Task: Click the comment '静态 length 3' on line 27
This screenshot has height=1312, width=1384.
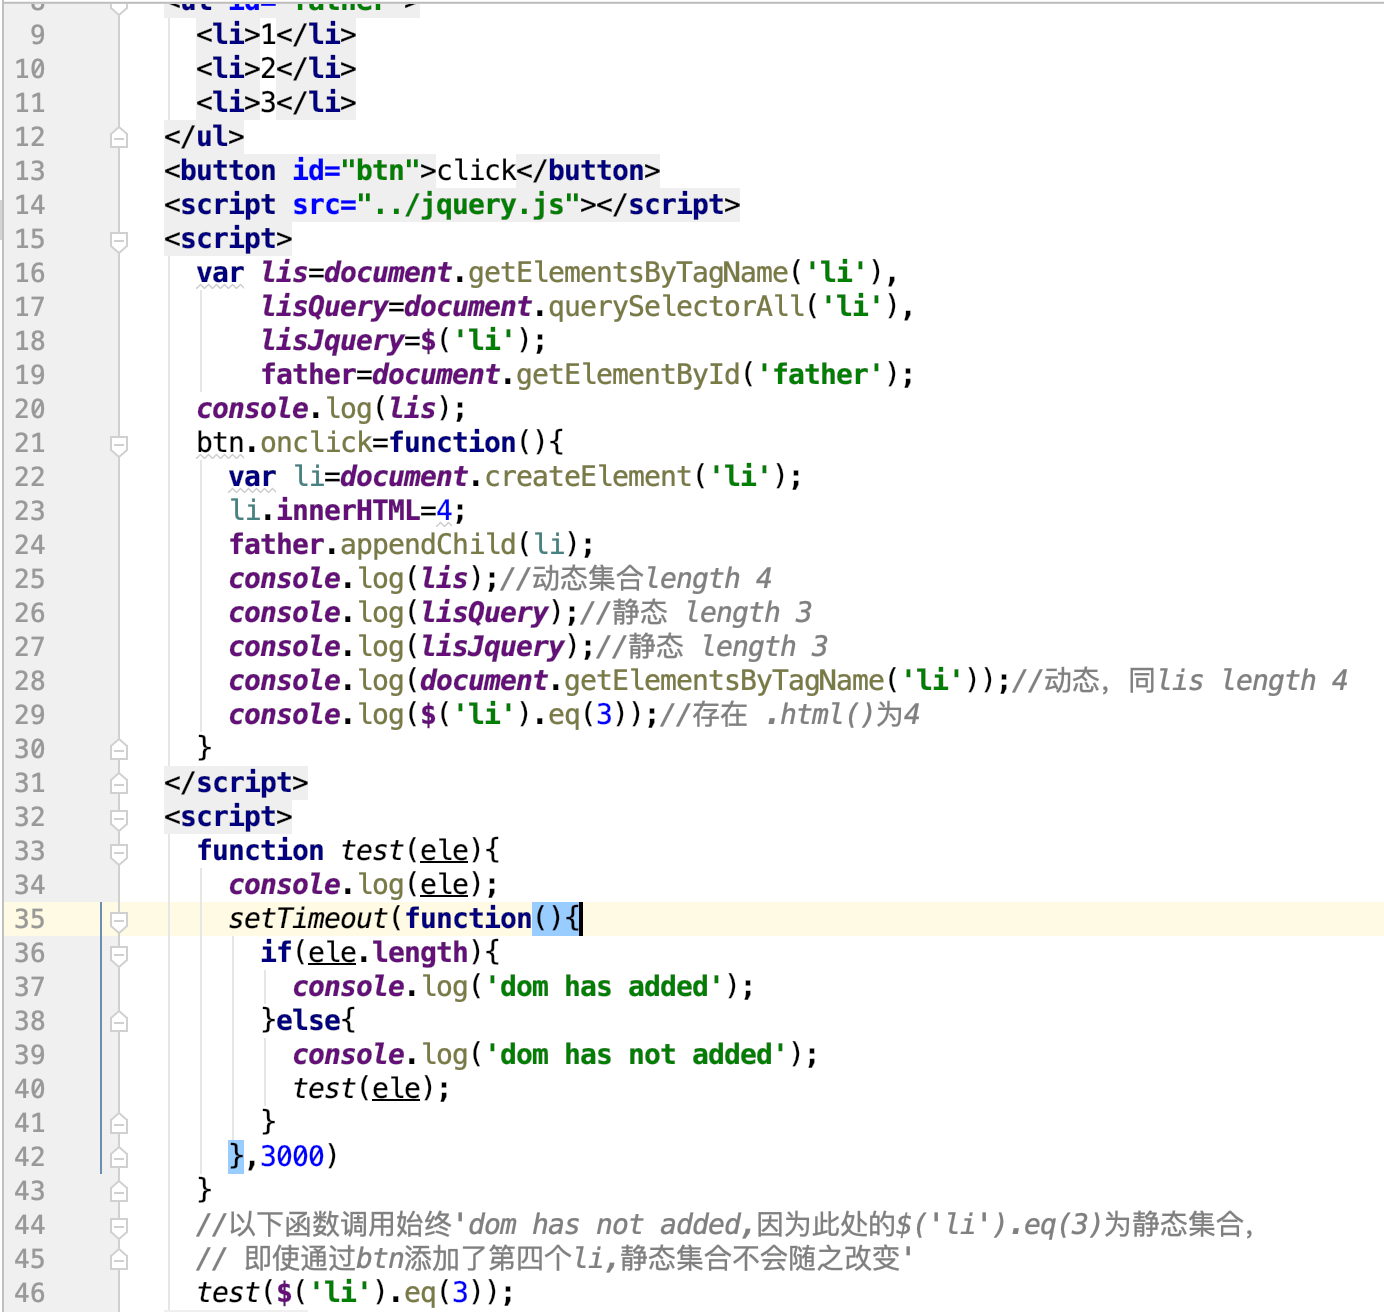Action: (712, 647)
